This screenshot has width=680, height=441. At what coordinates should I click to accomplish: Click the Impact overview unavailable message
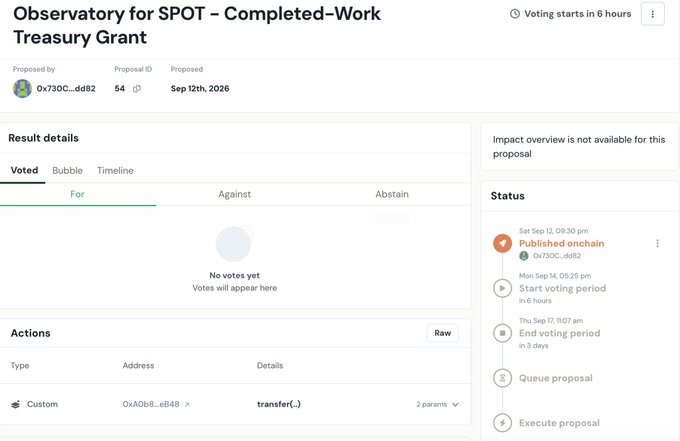pos(579,147)
